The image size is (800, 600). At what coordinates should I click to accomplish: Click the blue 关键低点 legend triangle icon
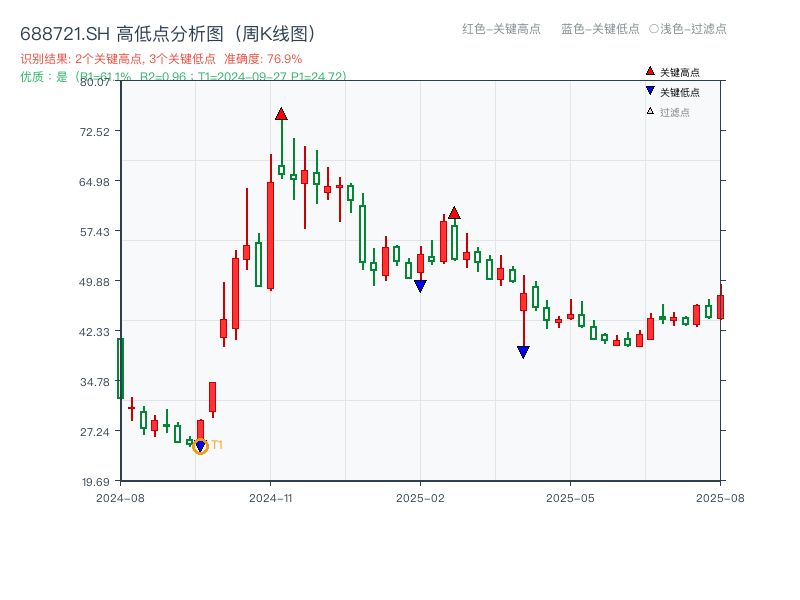pos(650,90)
